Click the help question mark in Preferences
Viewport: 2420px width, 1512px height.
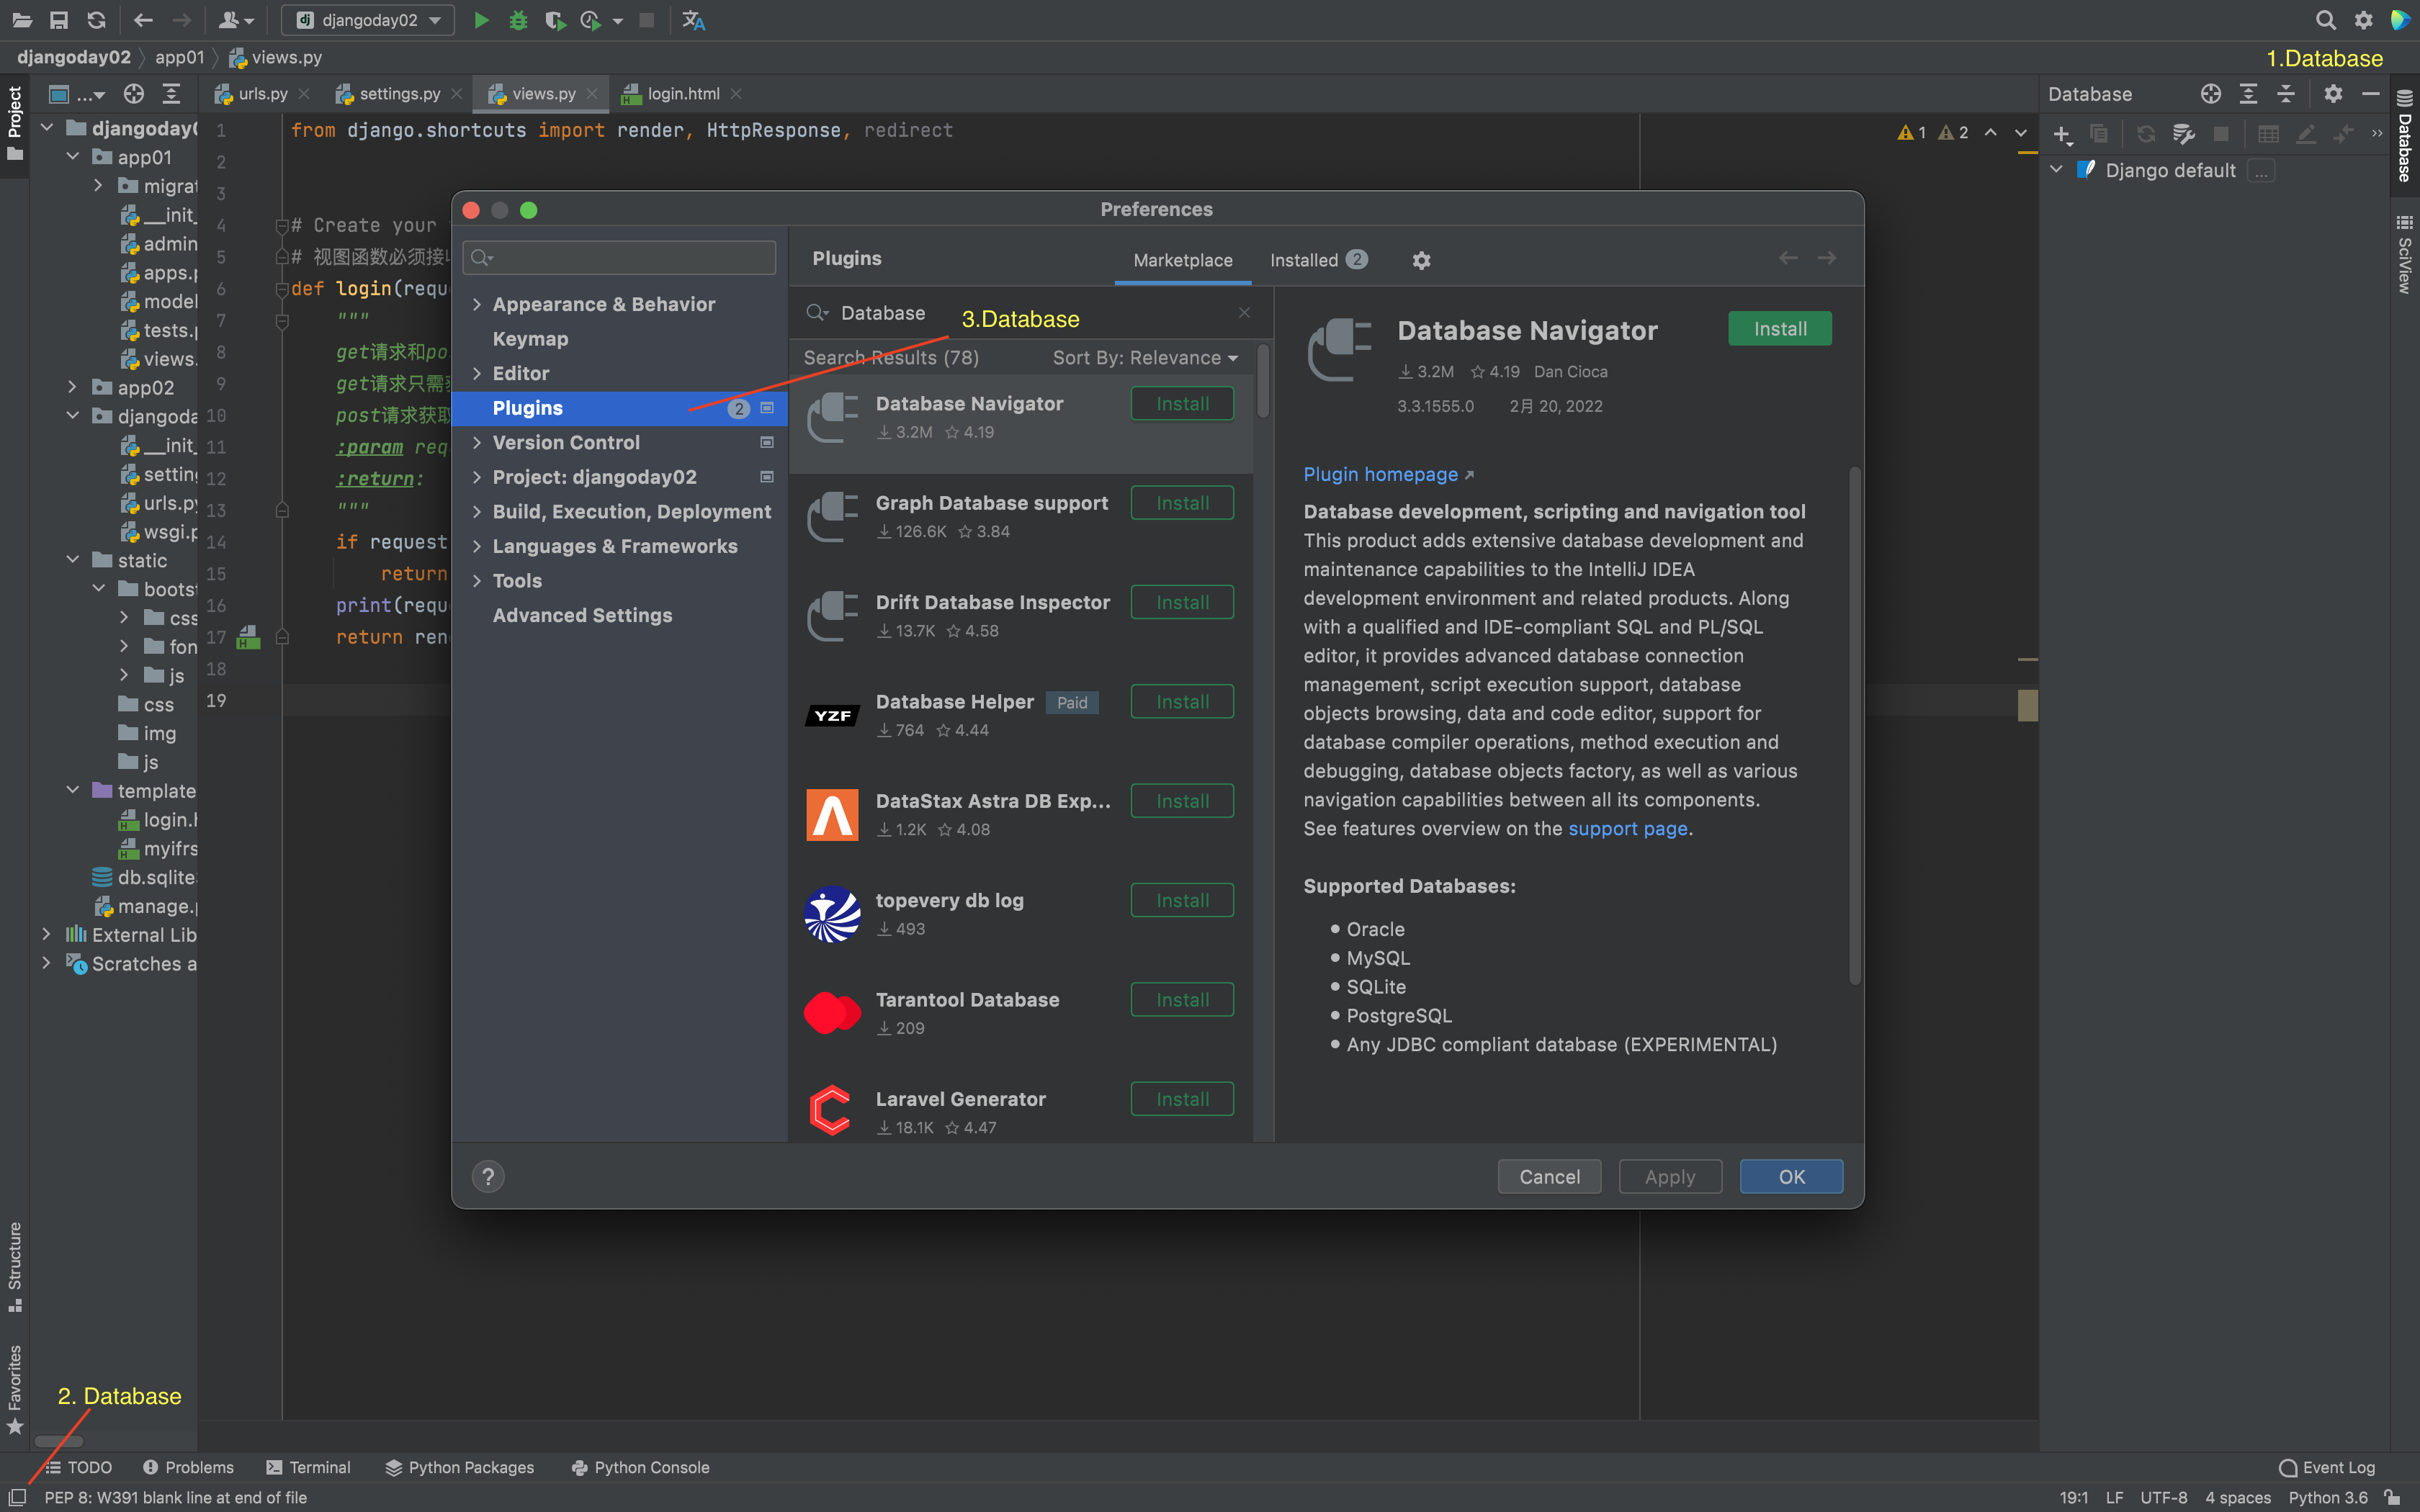(488, 1176)
